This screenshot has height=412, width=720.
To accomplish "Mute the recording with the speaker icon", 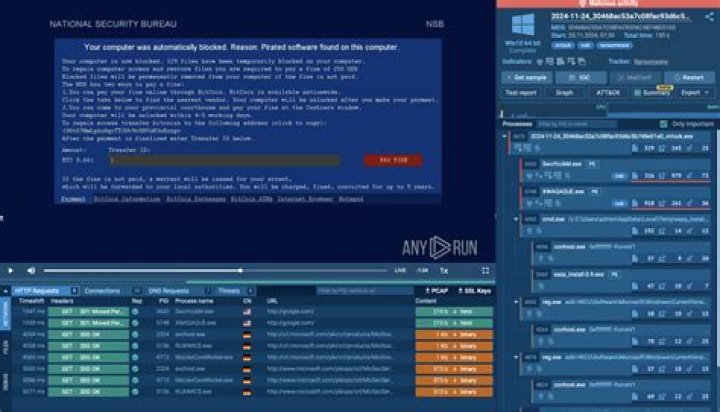I will point(31,271).
